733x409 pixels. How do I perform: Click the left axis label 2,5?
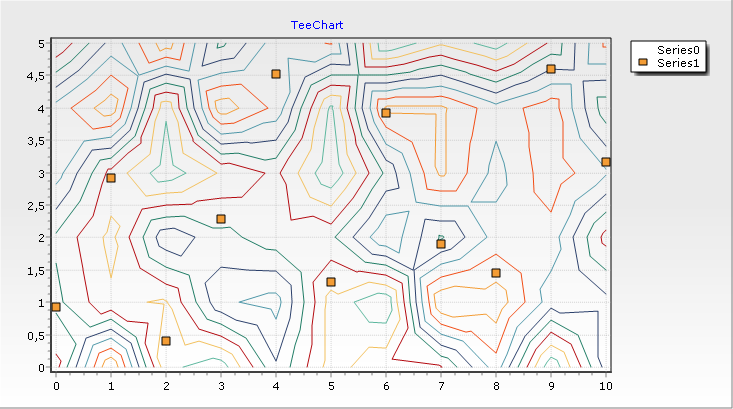[36, 206]
